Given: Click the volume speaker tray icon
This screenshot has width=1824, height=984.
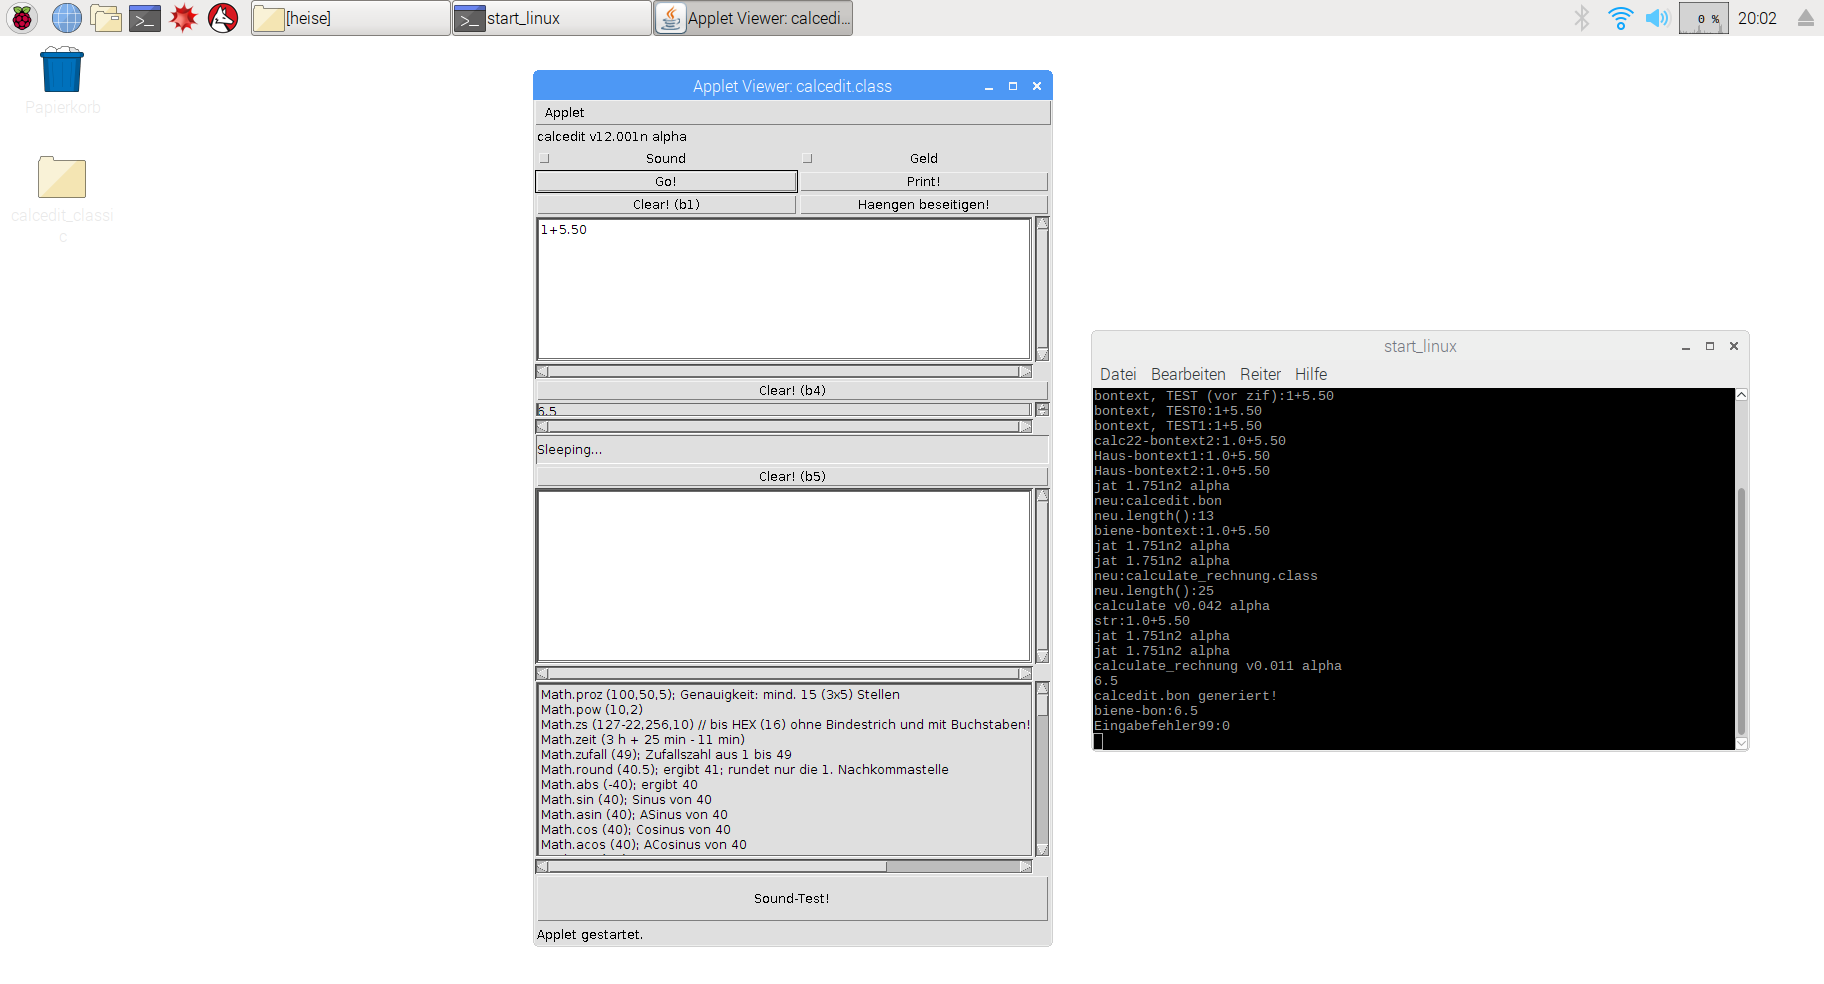Looking at the screenshot, I should point(1657,18).
